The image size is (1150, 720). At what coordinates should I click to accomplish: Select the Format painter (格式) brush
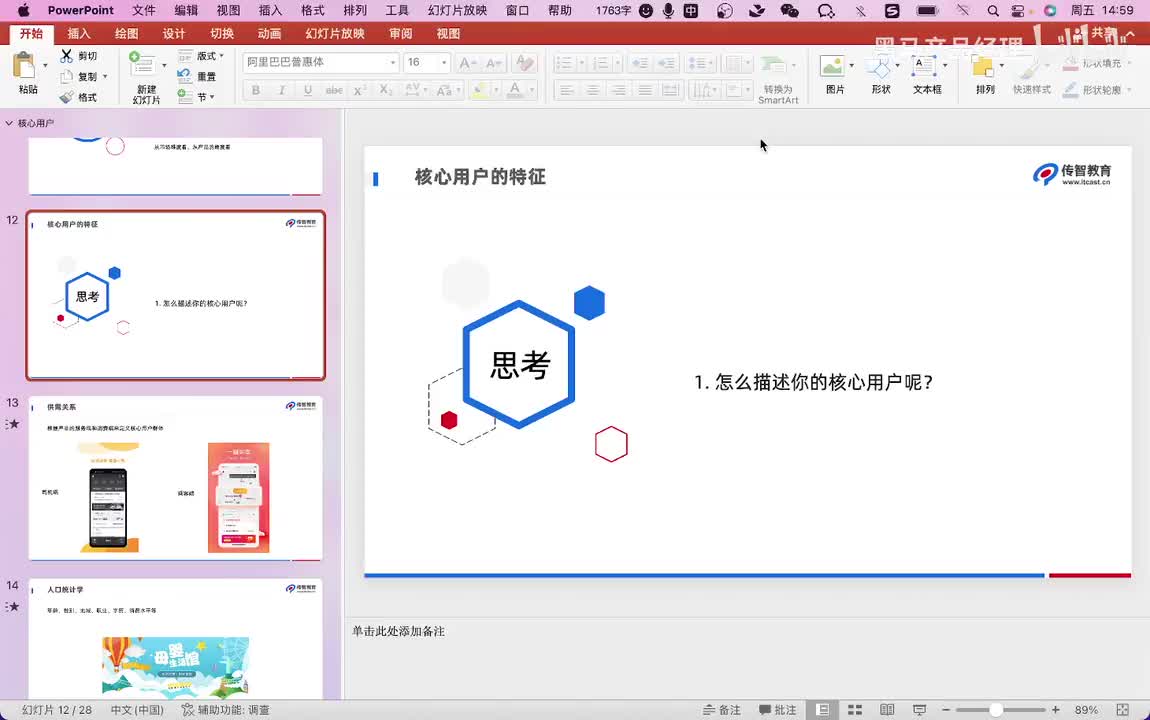[67, 97]
